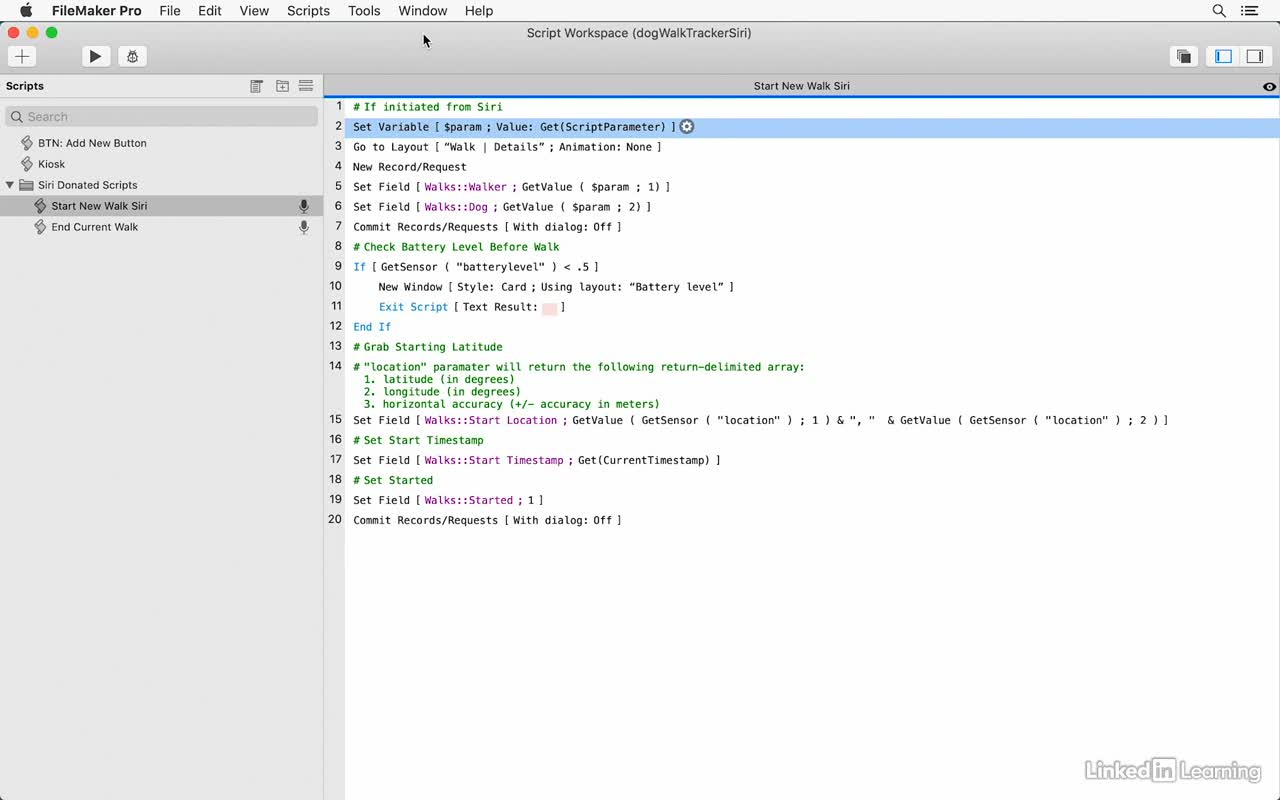Open the Scripts menu
The height and width of the screenshot is (800, 1280).
click(x=308, y=11)
